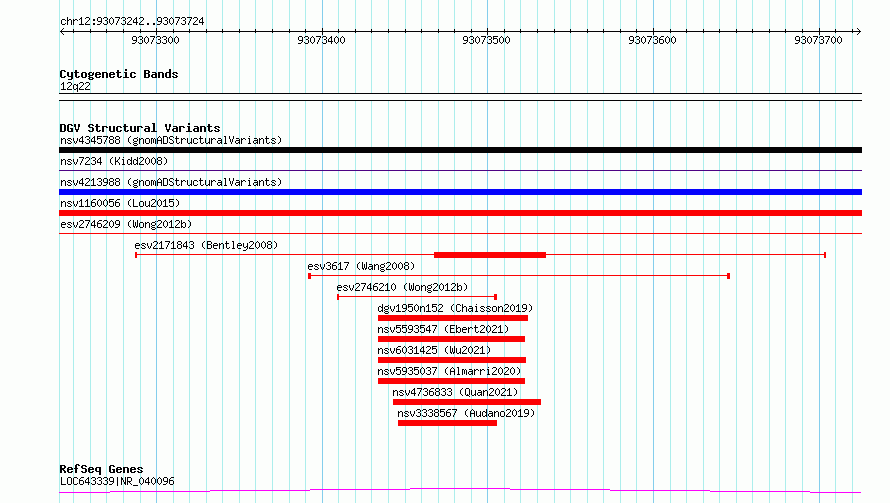
Task: Open esv3617 (Wang2008) label
Action: 361,266
